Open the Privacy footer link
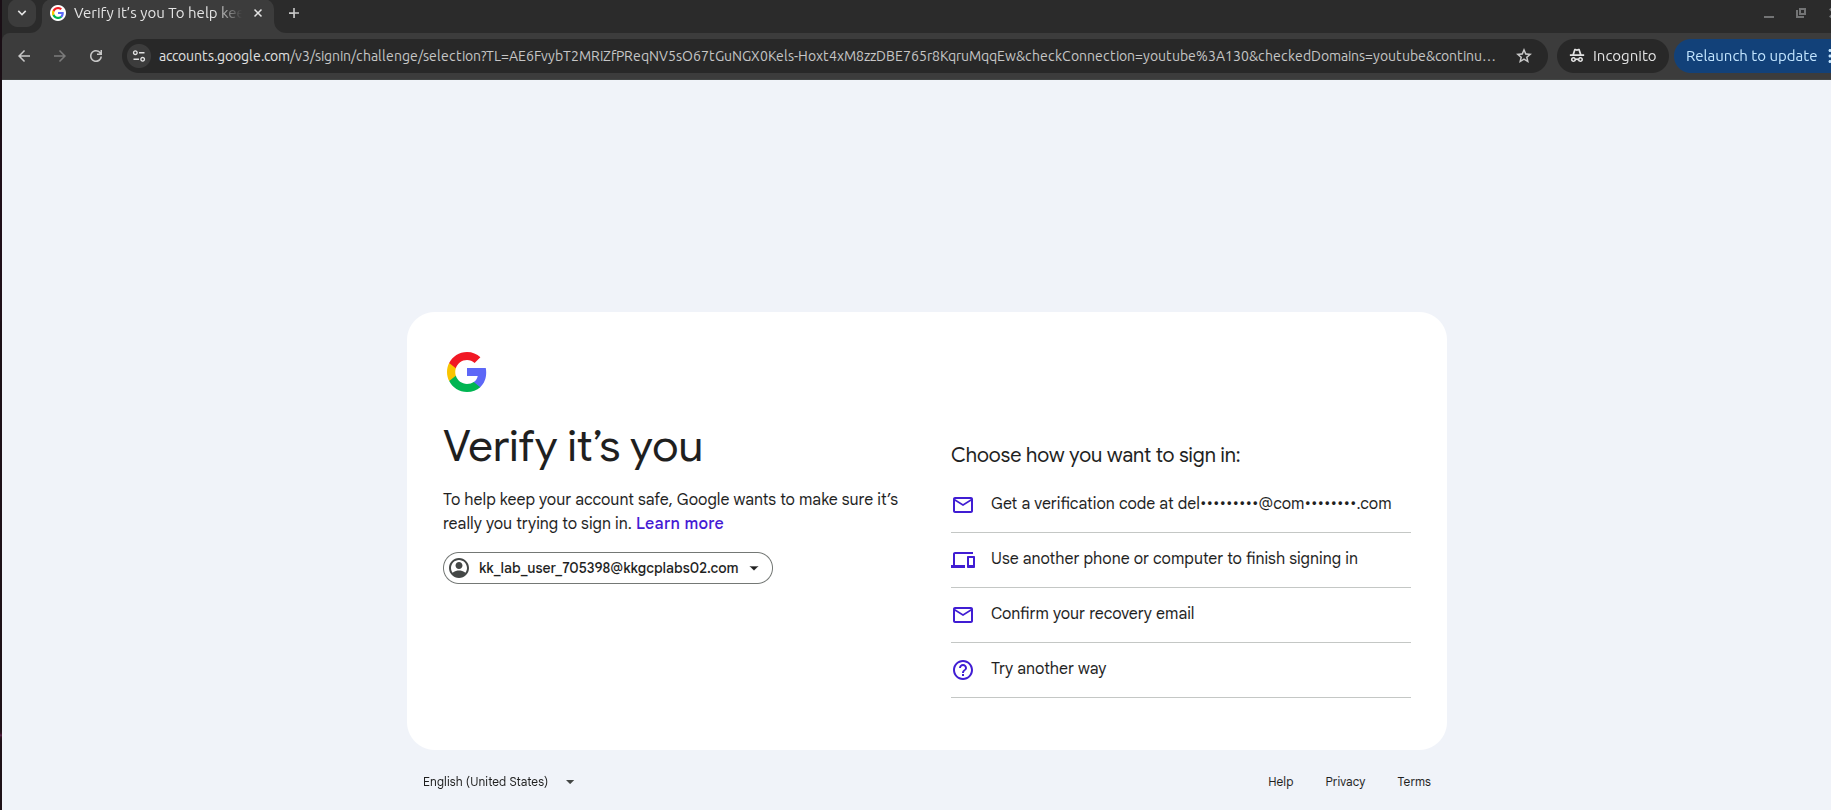The image size is (1831, 810). [x=1345, y=782]
